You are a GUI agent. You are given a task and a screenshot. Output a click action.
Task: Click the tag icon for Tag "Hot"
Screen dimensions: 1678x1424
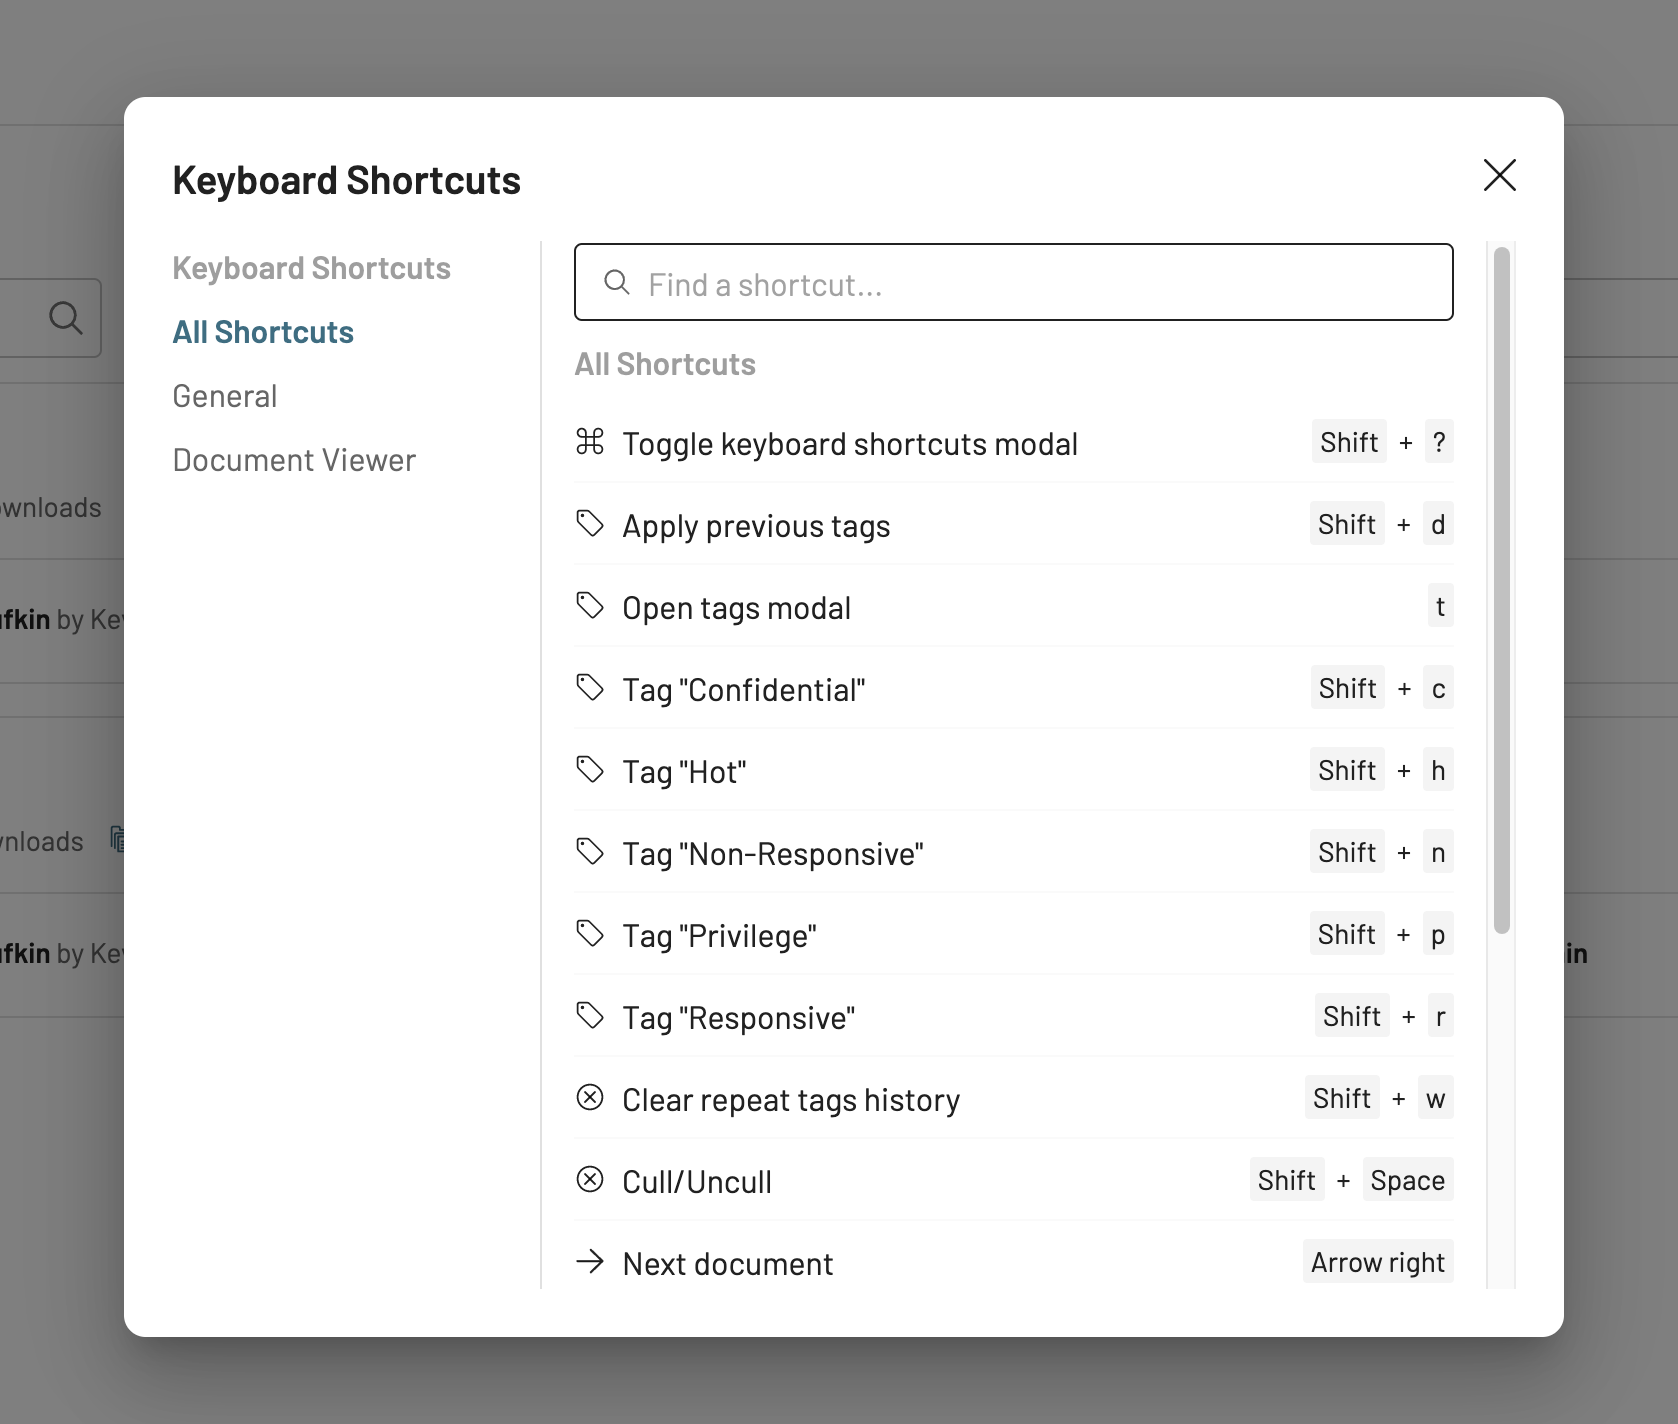click(x=590, y=769)
